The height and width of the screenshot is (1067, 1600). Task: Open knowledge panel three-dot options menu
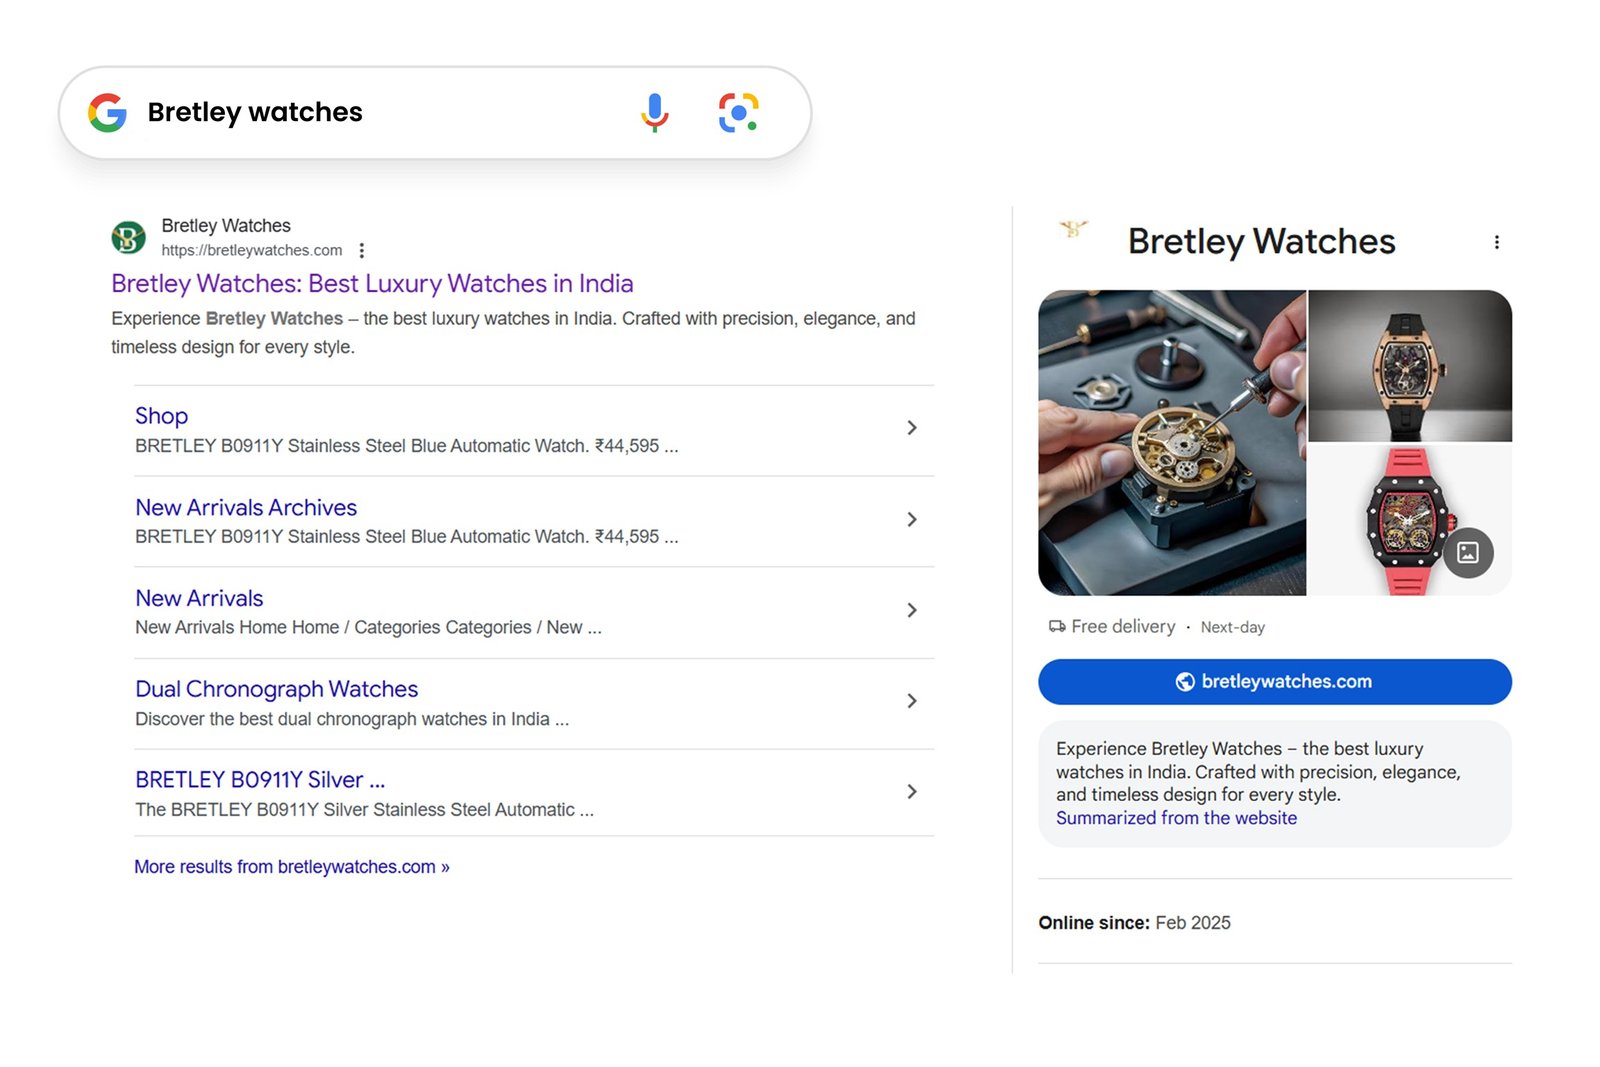[x=1496, y=242]
